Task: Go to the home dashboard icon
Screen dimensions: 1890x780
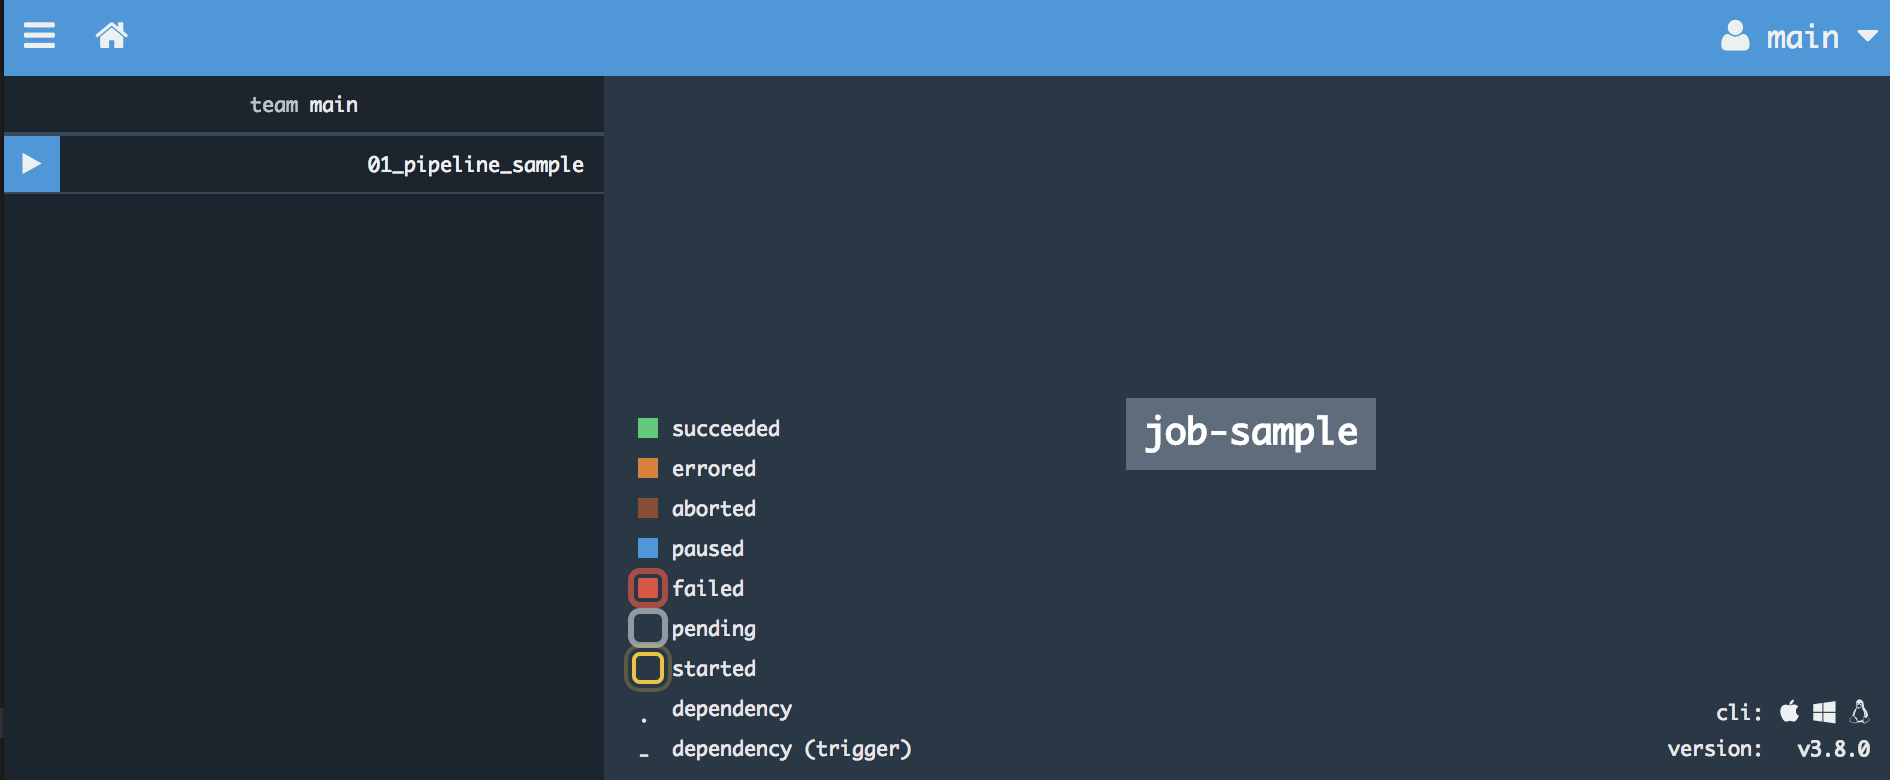Action: tap(112, 36)
